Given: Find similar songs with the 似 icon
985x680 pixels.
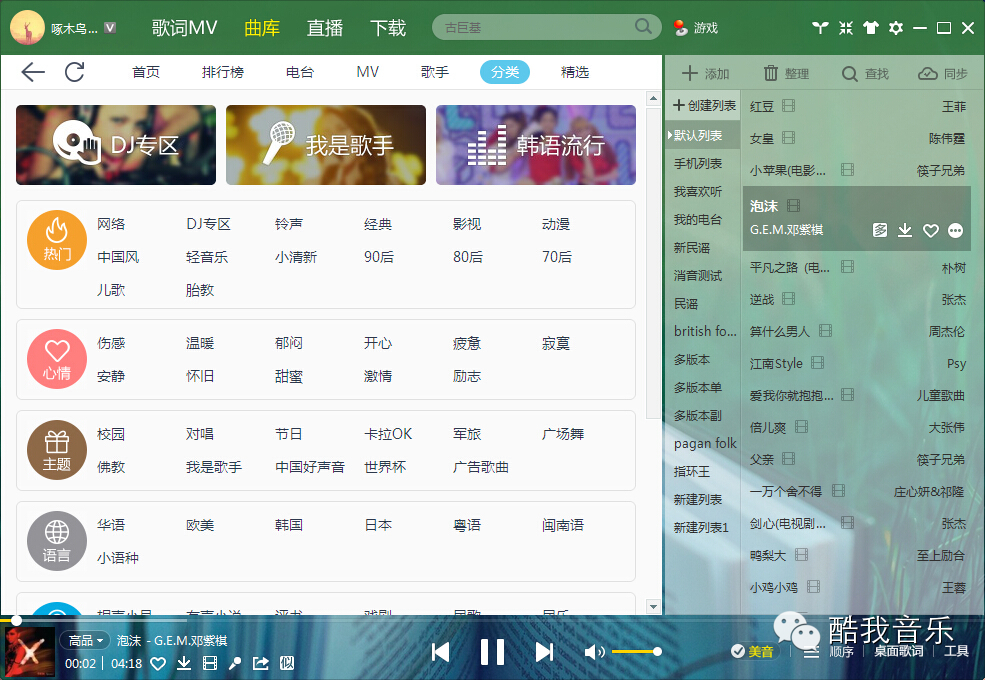Looking at the screenshot, I should click(x=287, y=664).
